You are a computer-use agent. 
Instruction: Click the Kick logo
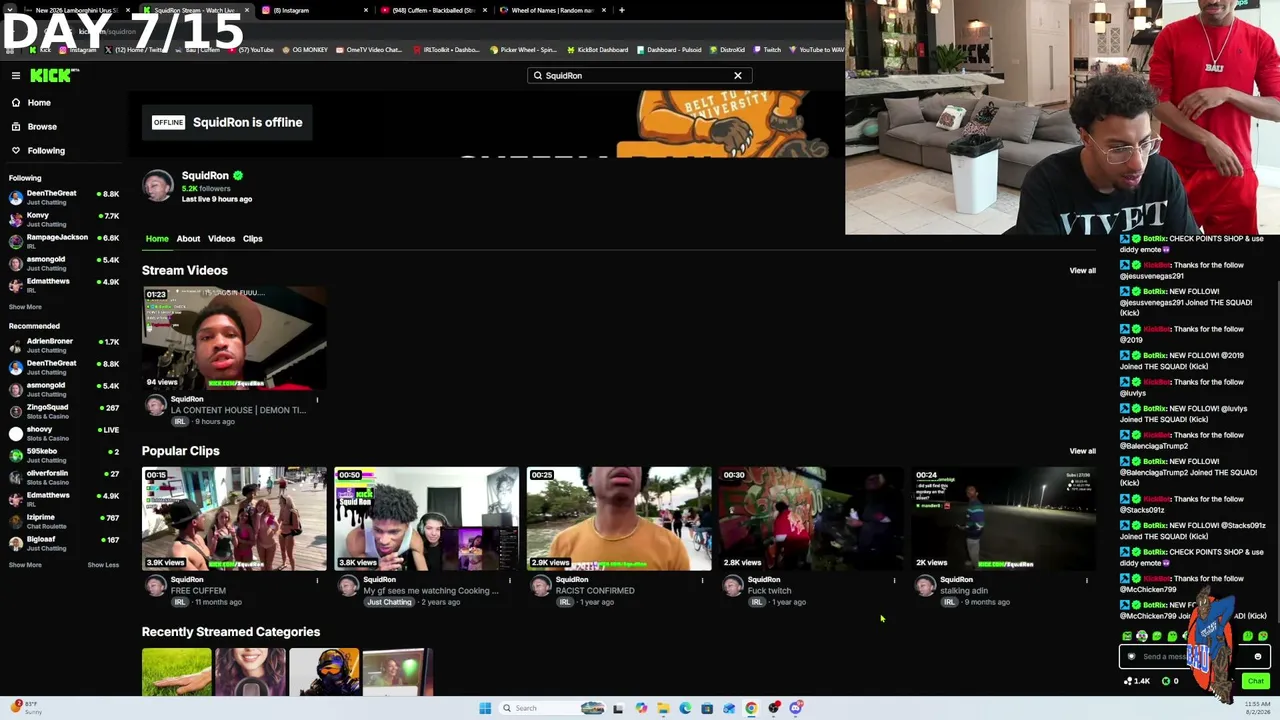(x=52, y=75)
